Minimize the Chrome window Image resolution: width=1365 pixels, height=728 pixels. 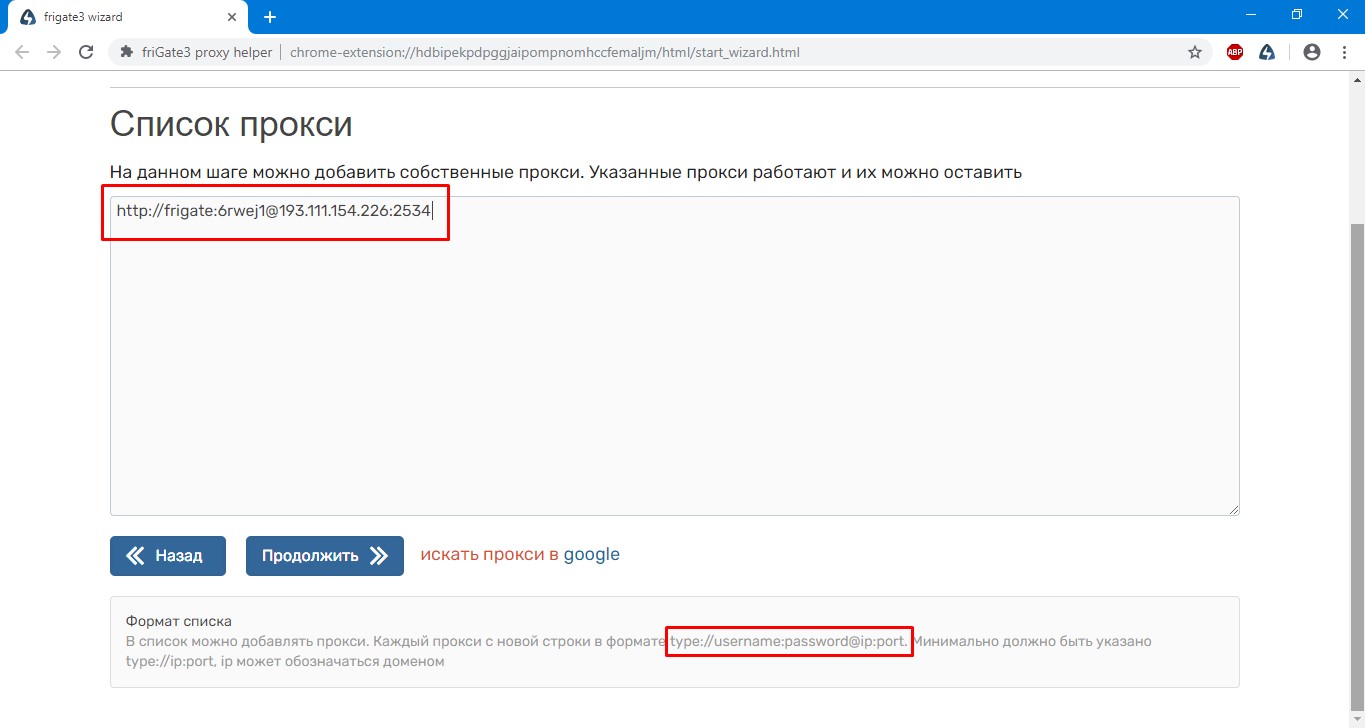point(1251,15)
